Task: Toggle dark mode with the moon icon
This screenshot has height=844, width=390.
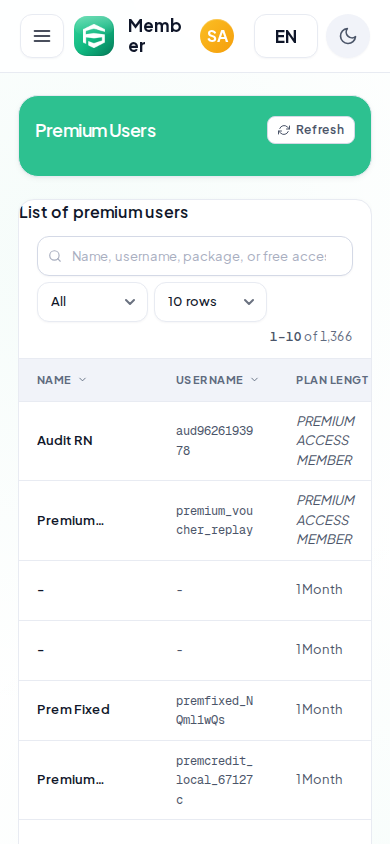Action: pos(348,36)
